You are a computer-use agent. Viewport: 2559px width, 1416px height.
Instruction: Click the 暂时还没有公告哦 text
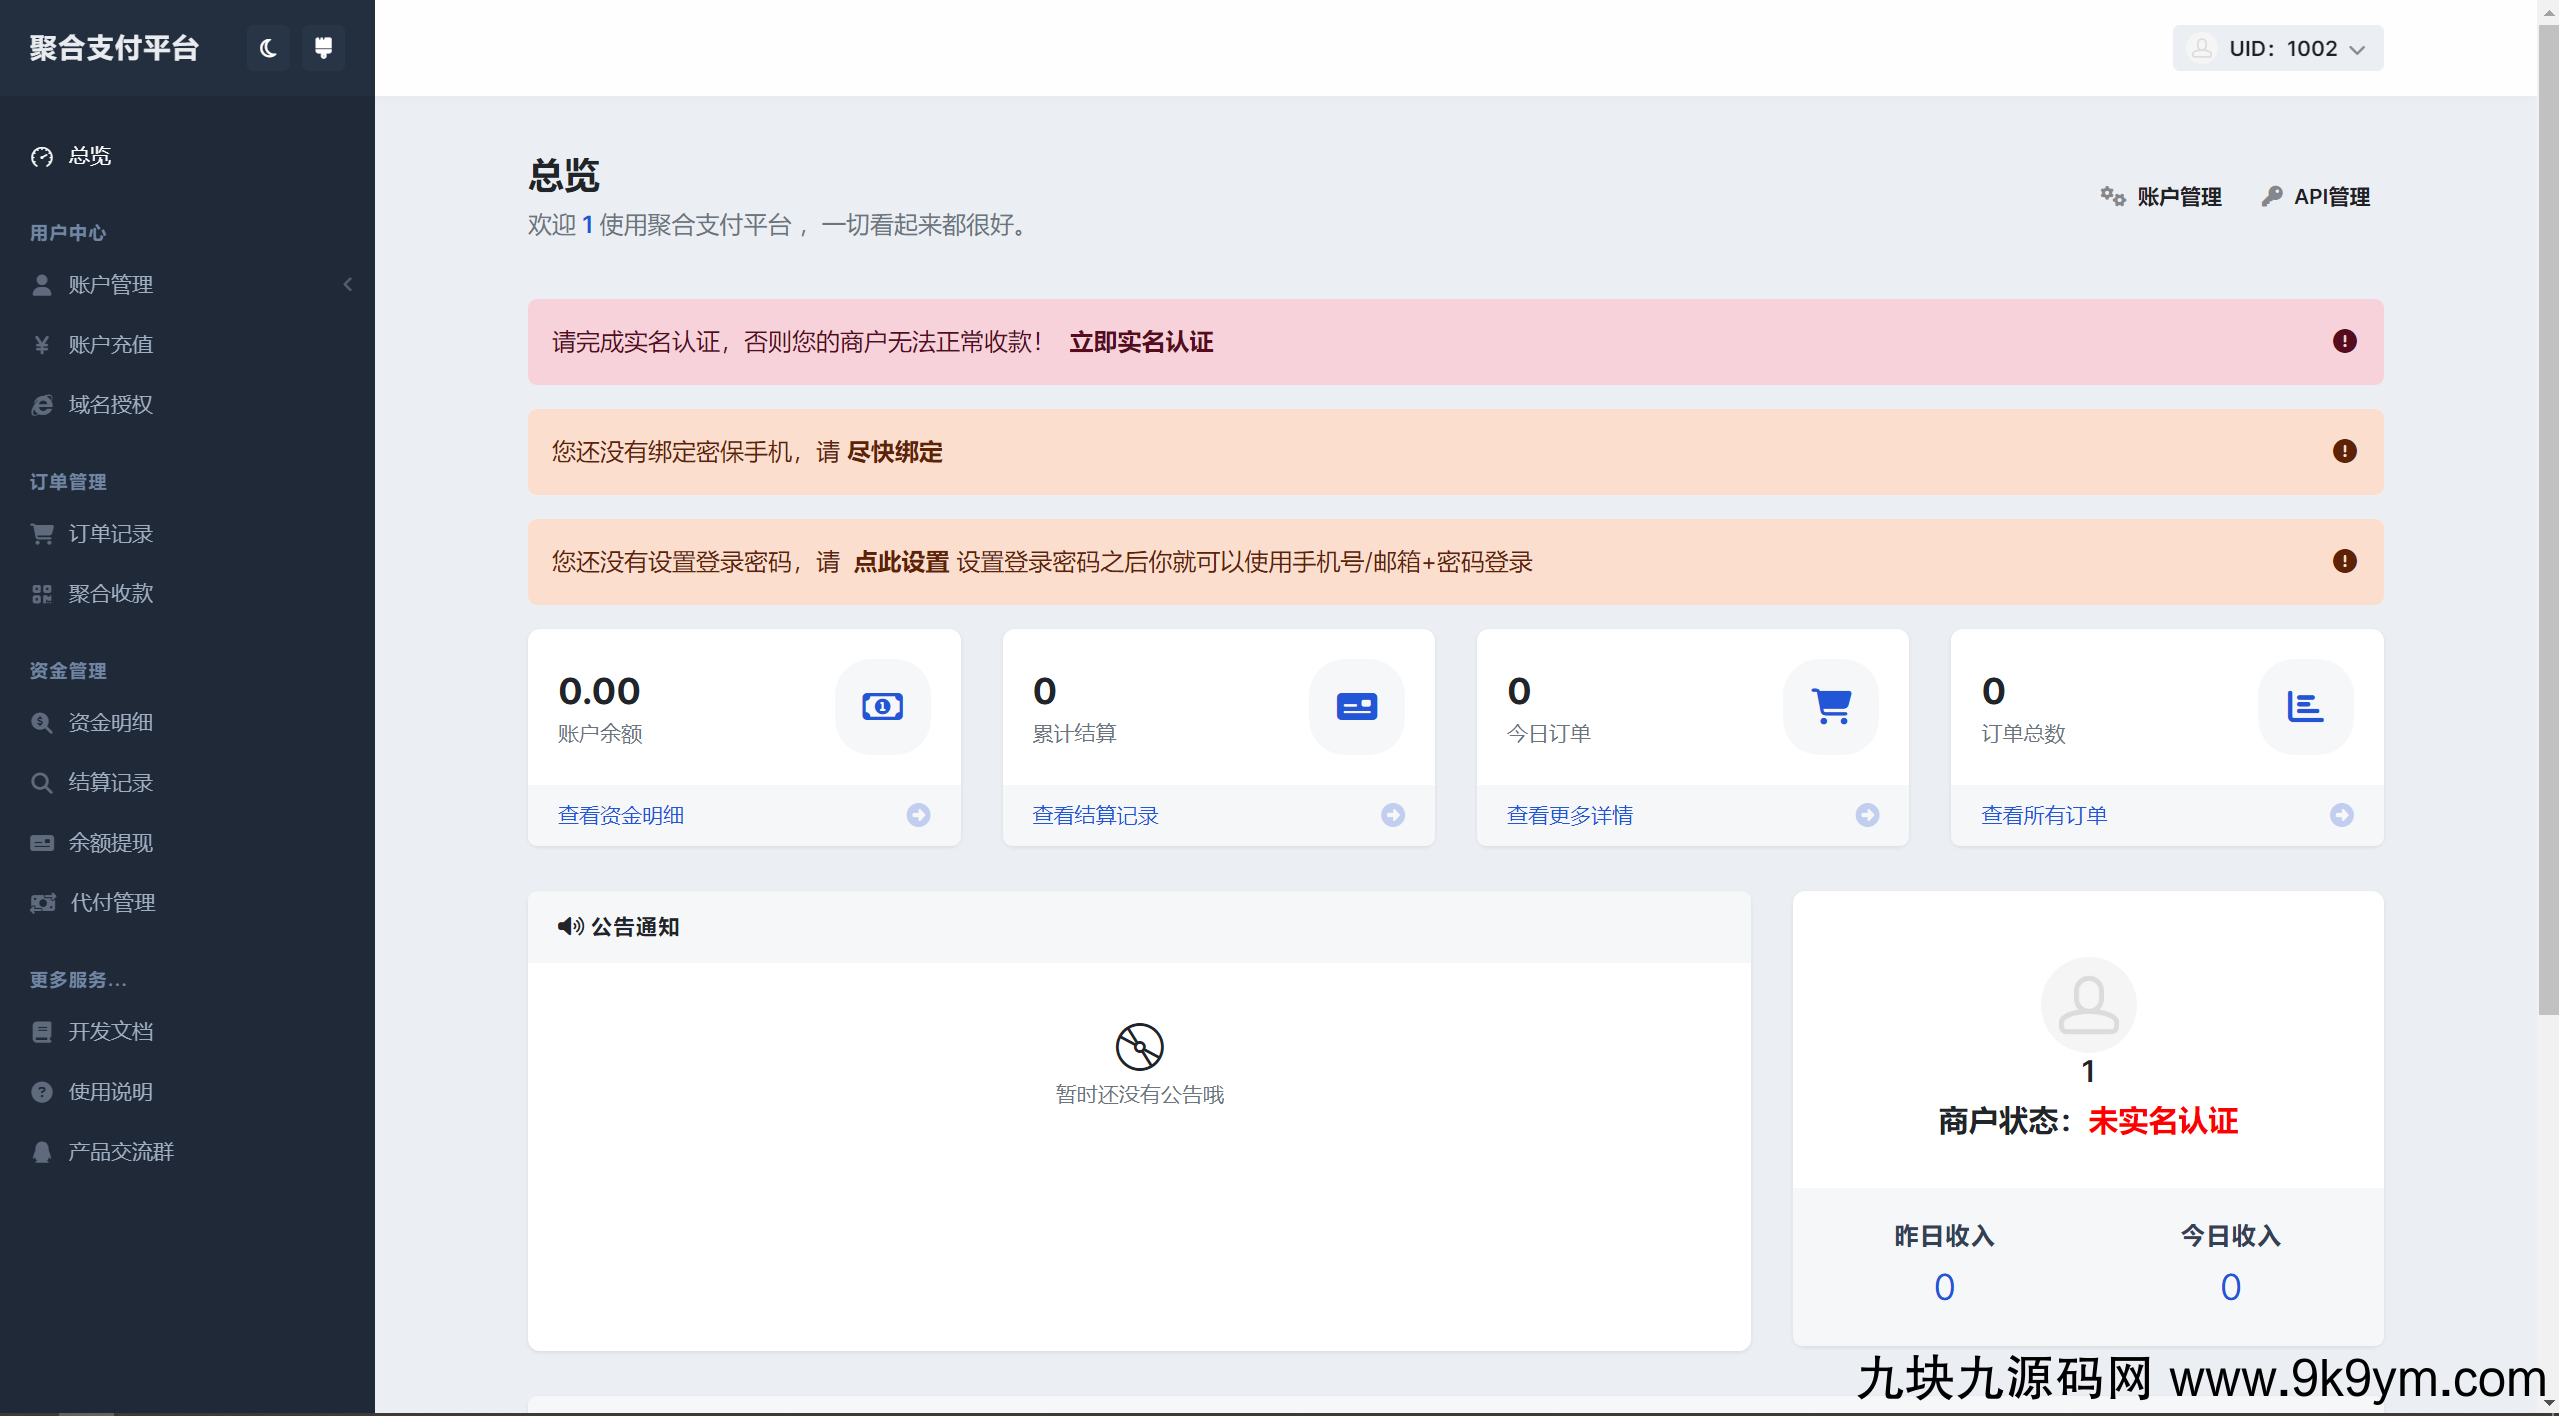point(1139,1095)
